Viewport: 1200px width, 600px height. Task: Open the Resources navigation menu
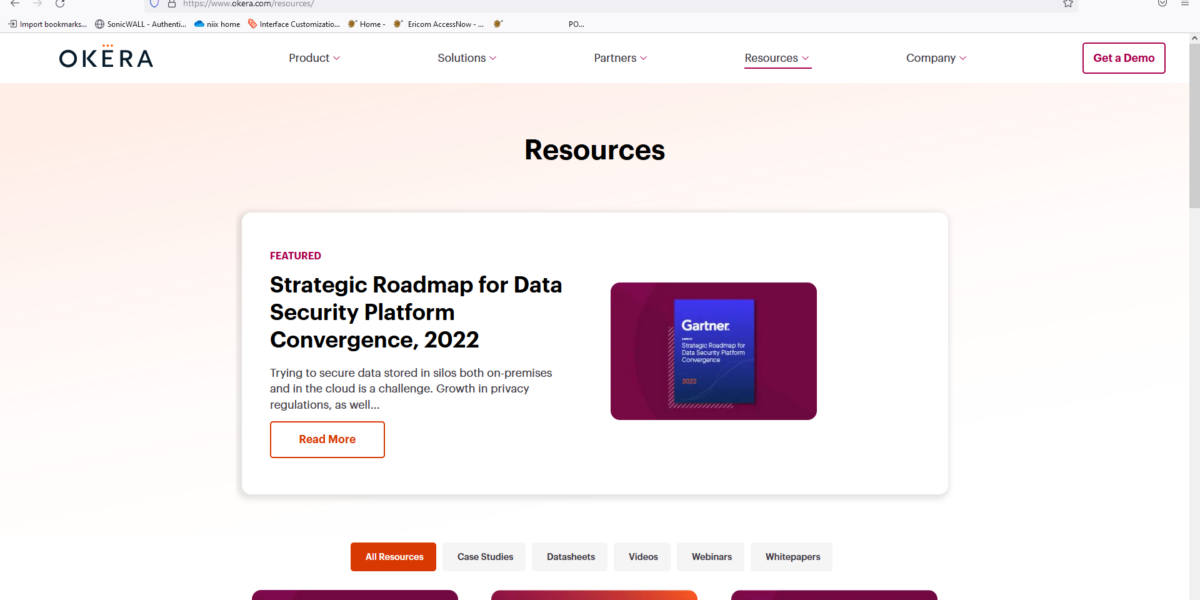777,57
